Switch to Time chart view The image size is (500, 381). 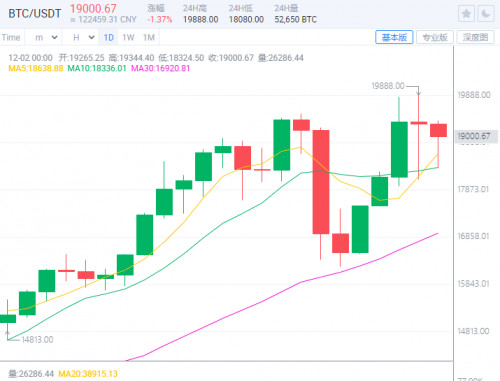coord(11,38)
